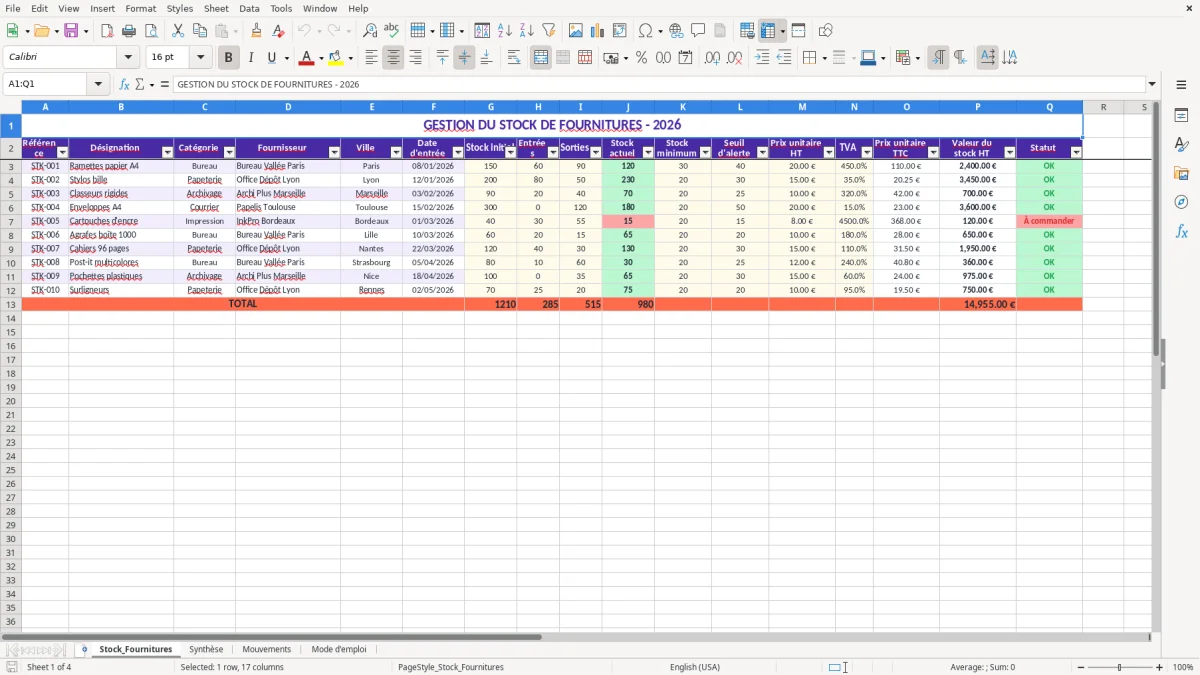Viewport: 1200px width, 675px height.
Task: Click the Spelling check icon
Action: point(392,31)
